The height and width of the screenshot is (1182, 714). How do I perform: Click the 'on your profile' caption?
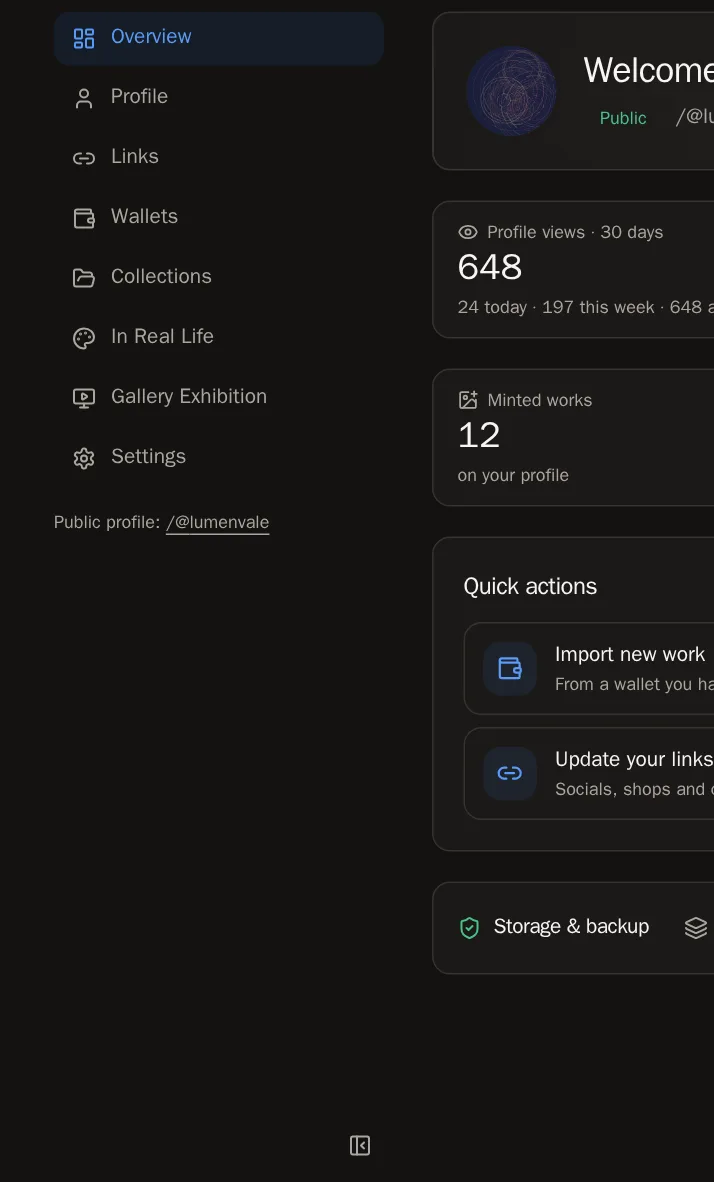pos(513,476)
